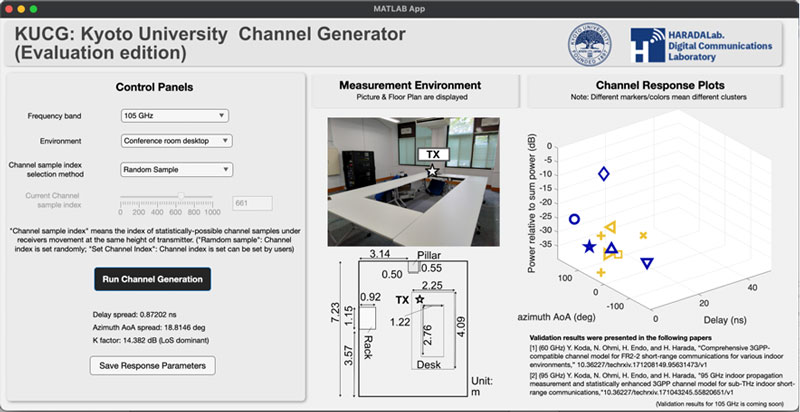Select the blue downward triangle marker
800x412 pixels.
tap(647, 264)
